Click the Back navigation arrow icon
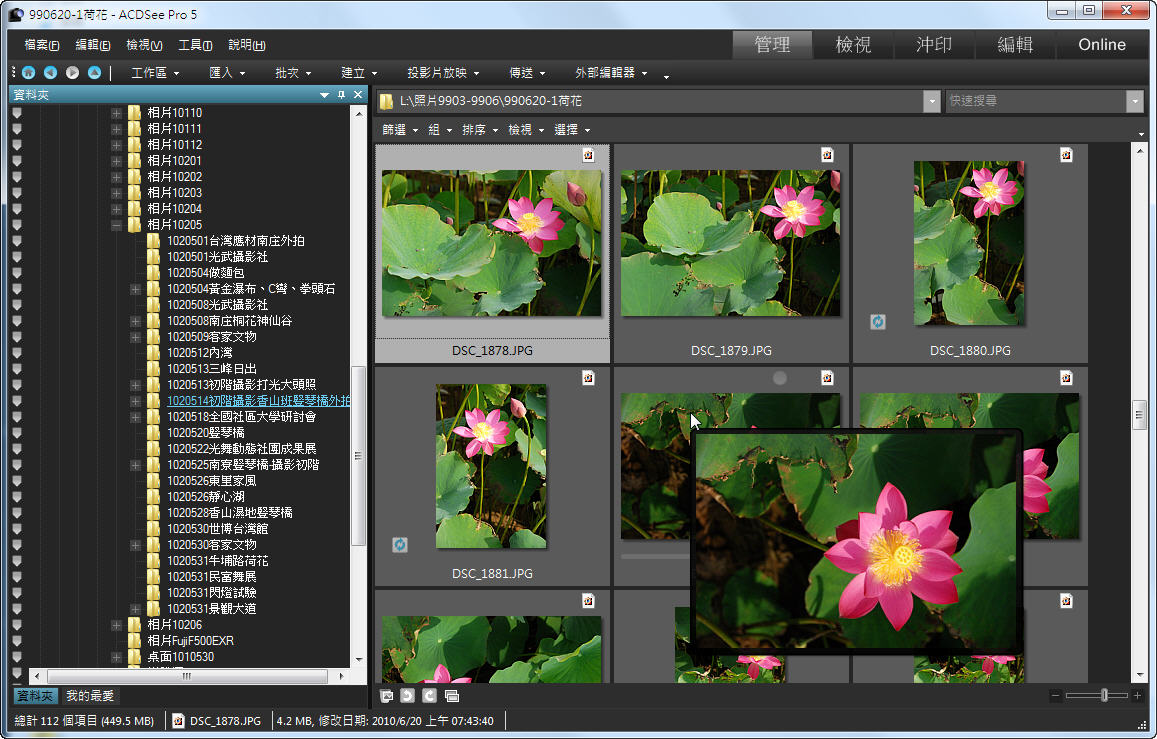The image size is (1157, 739). coord(50,72)
